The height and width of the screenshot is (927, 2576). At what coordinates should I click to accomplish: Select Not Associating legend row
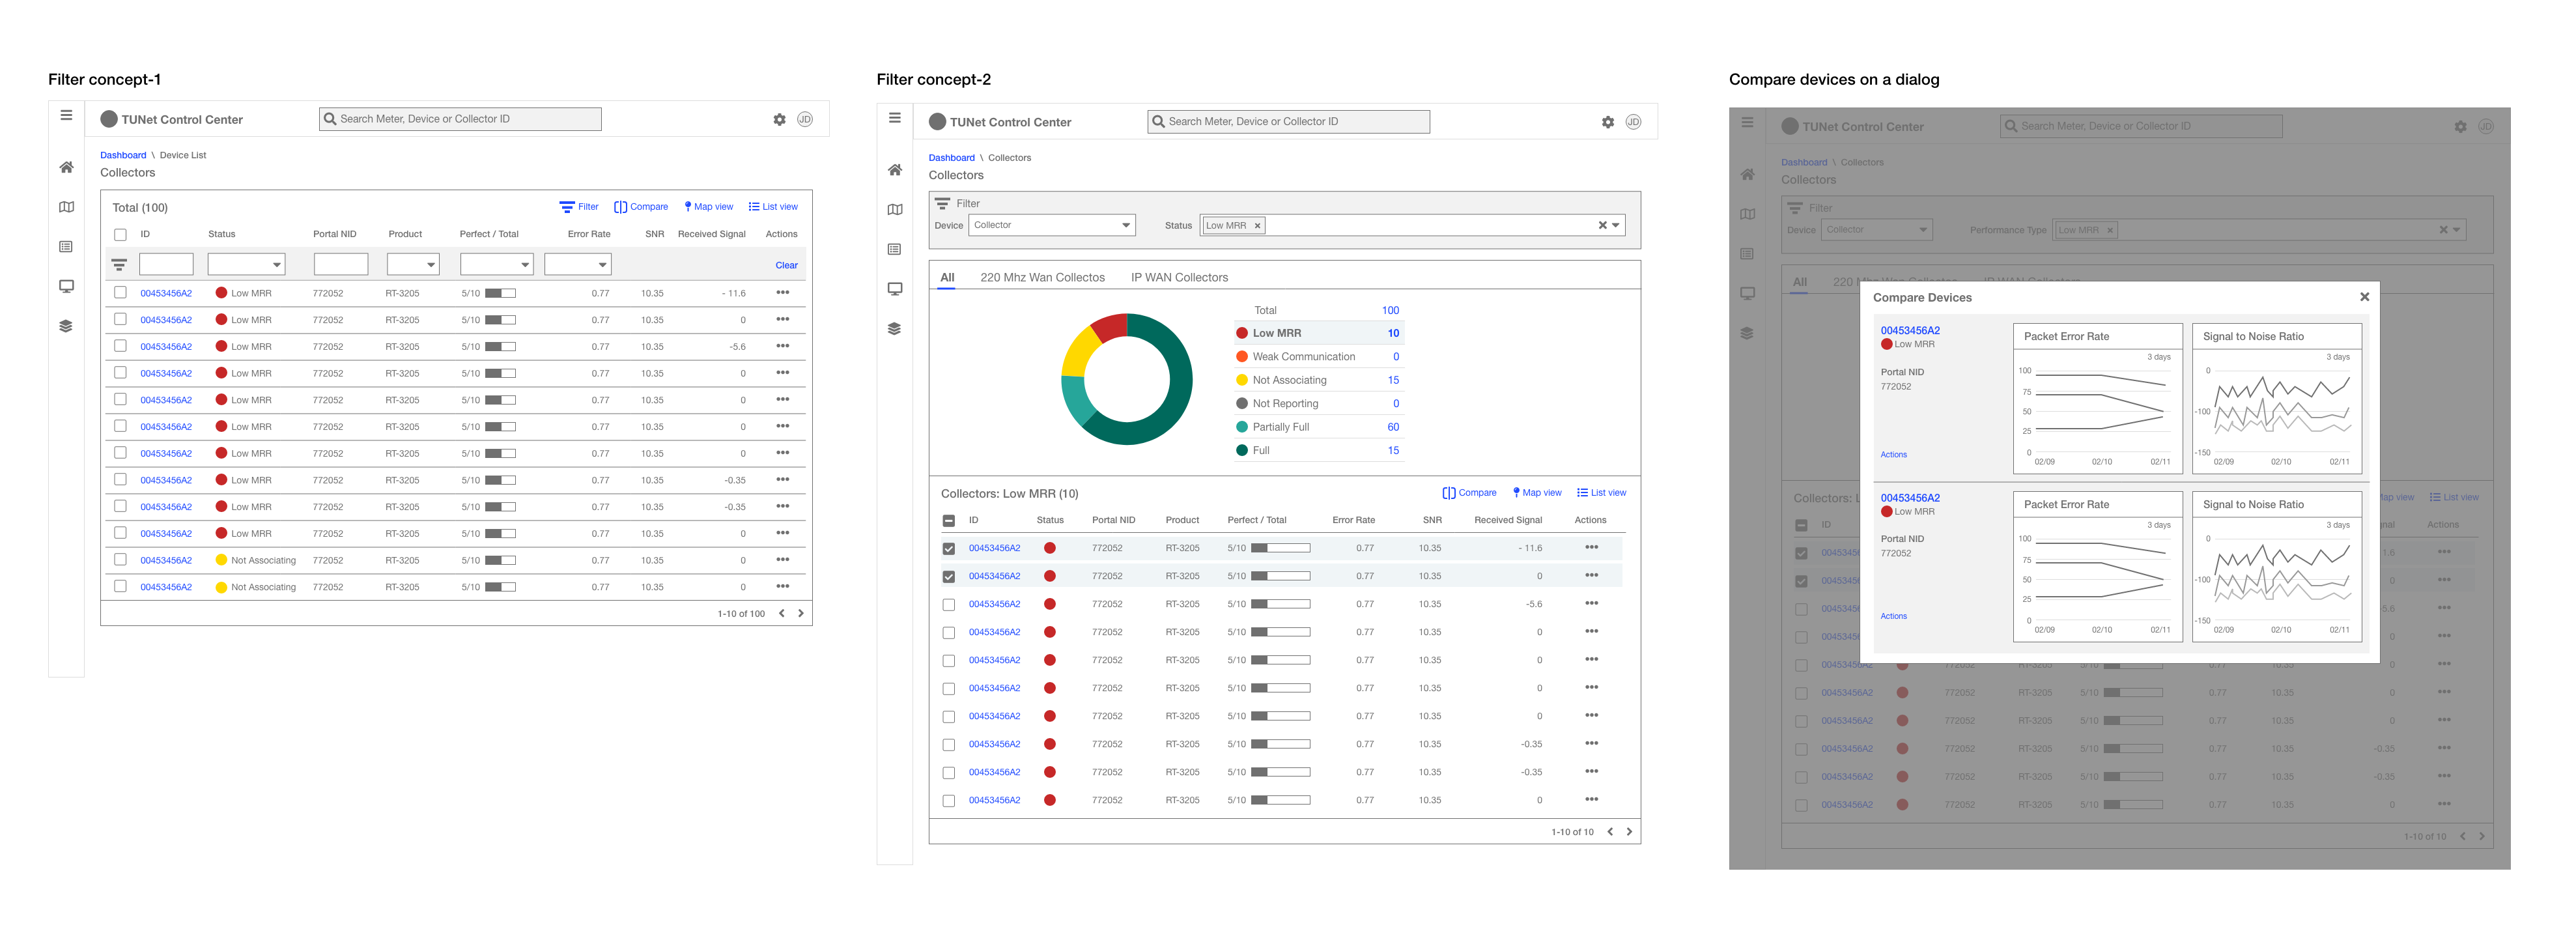pos(1318,380)
